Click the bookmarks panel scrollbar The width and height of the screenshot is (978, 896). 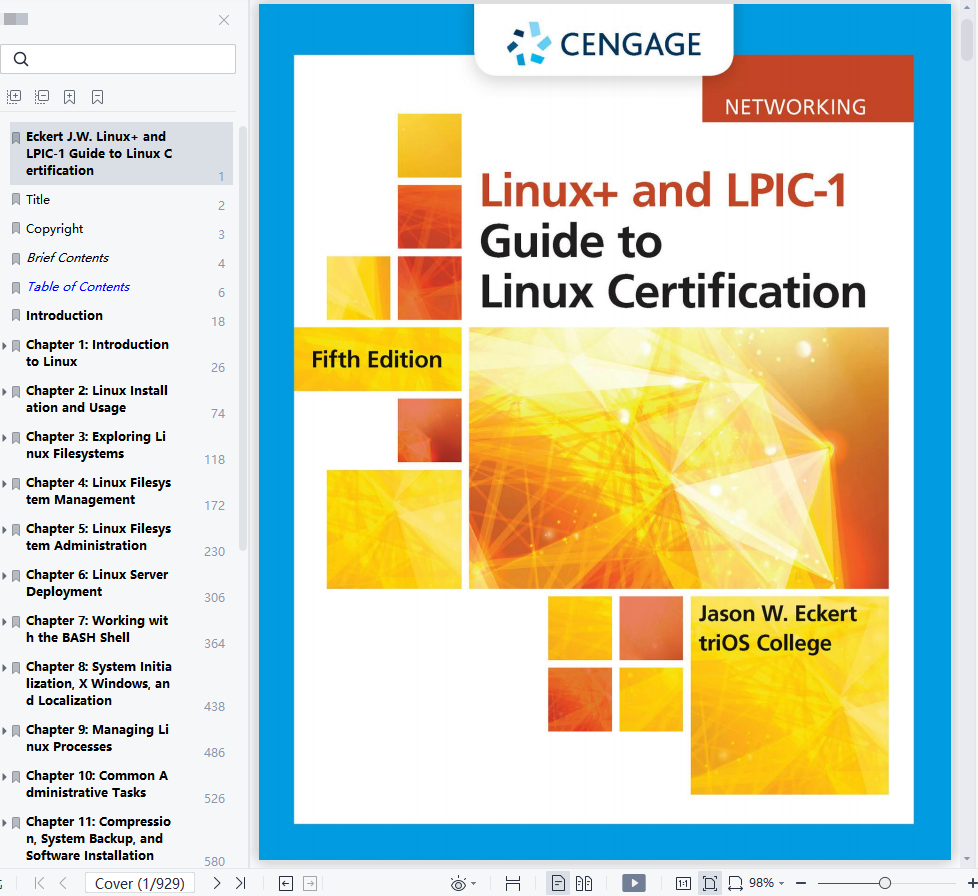243,338
